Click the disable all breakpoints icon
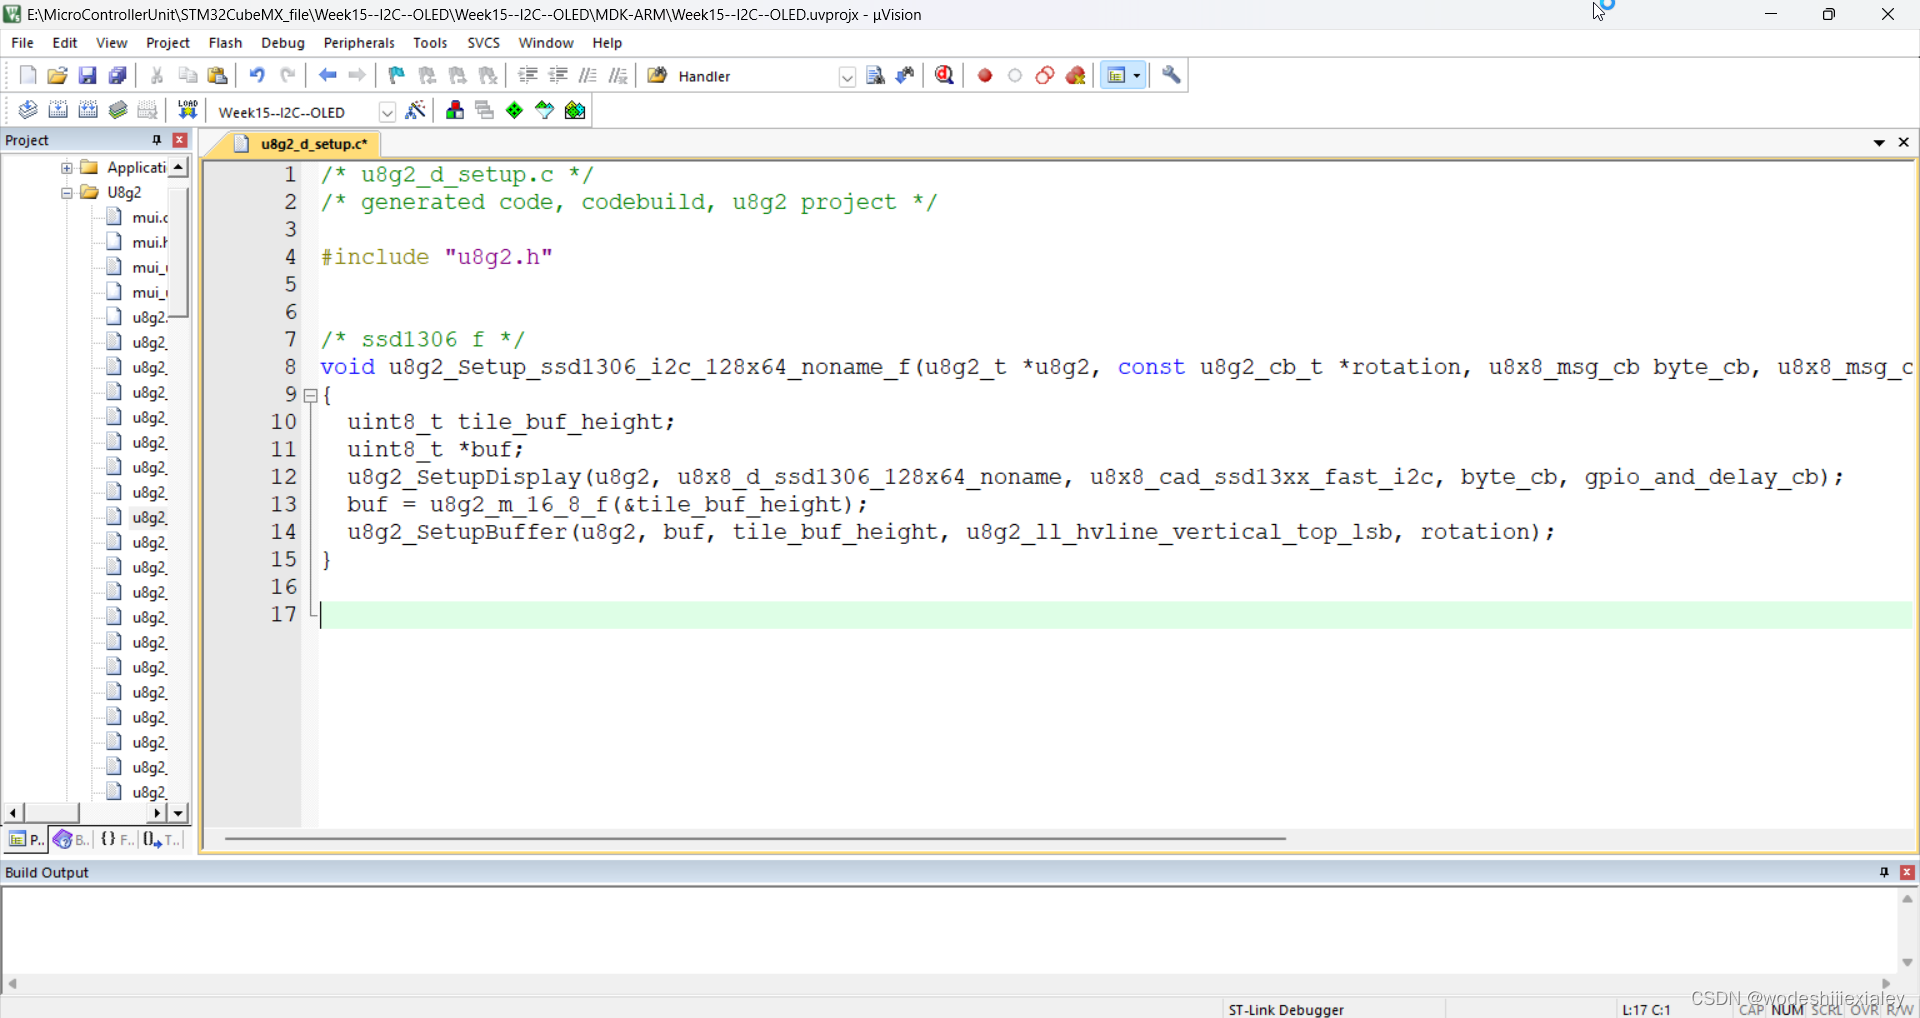The height and width of the screenshot is (1018, 1920). tap(1045, 76)
